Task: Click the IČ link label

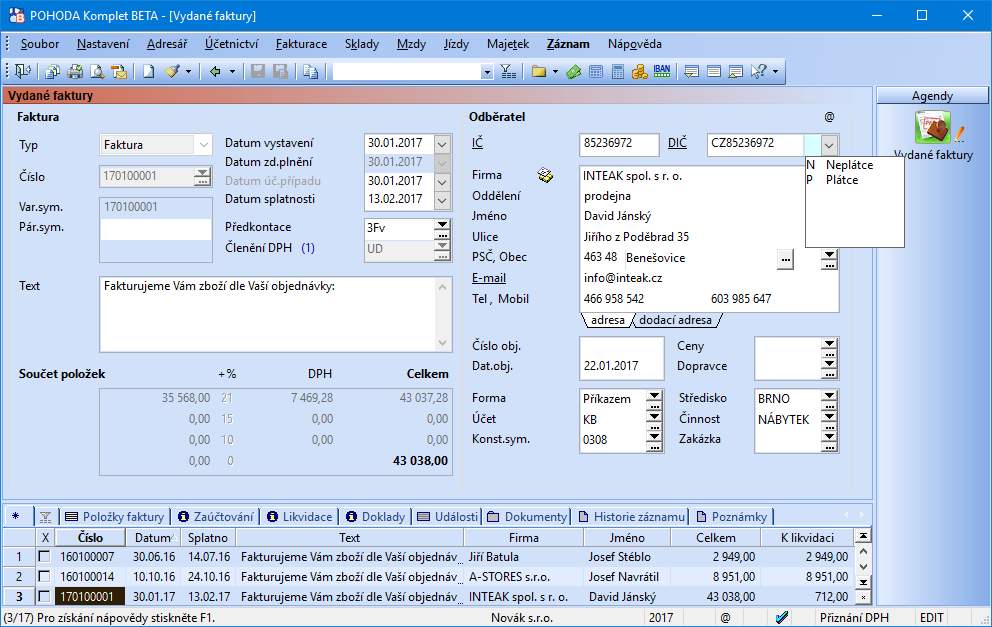Action: tap(477, 143)
